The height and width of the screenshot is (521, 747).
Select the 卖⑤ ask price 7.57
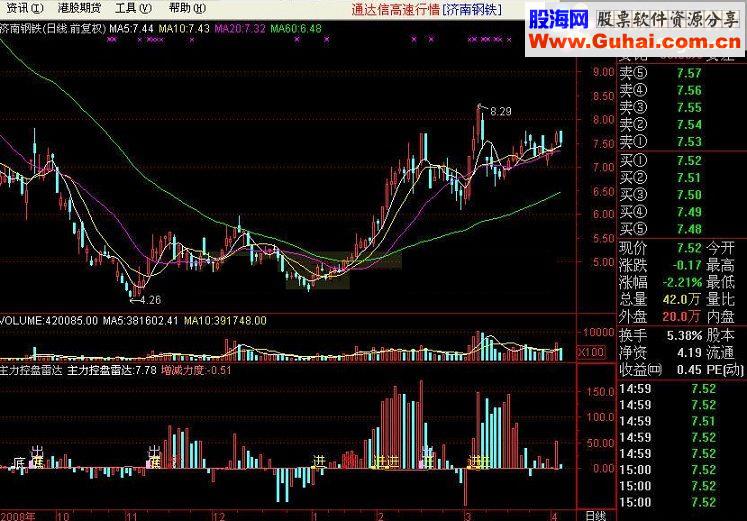689,73
